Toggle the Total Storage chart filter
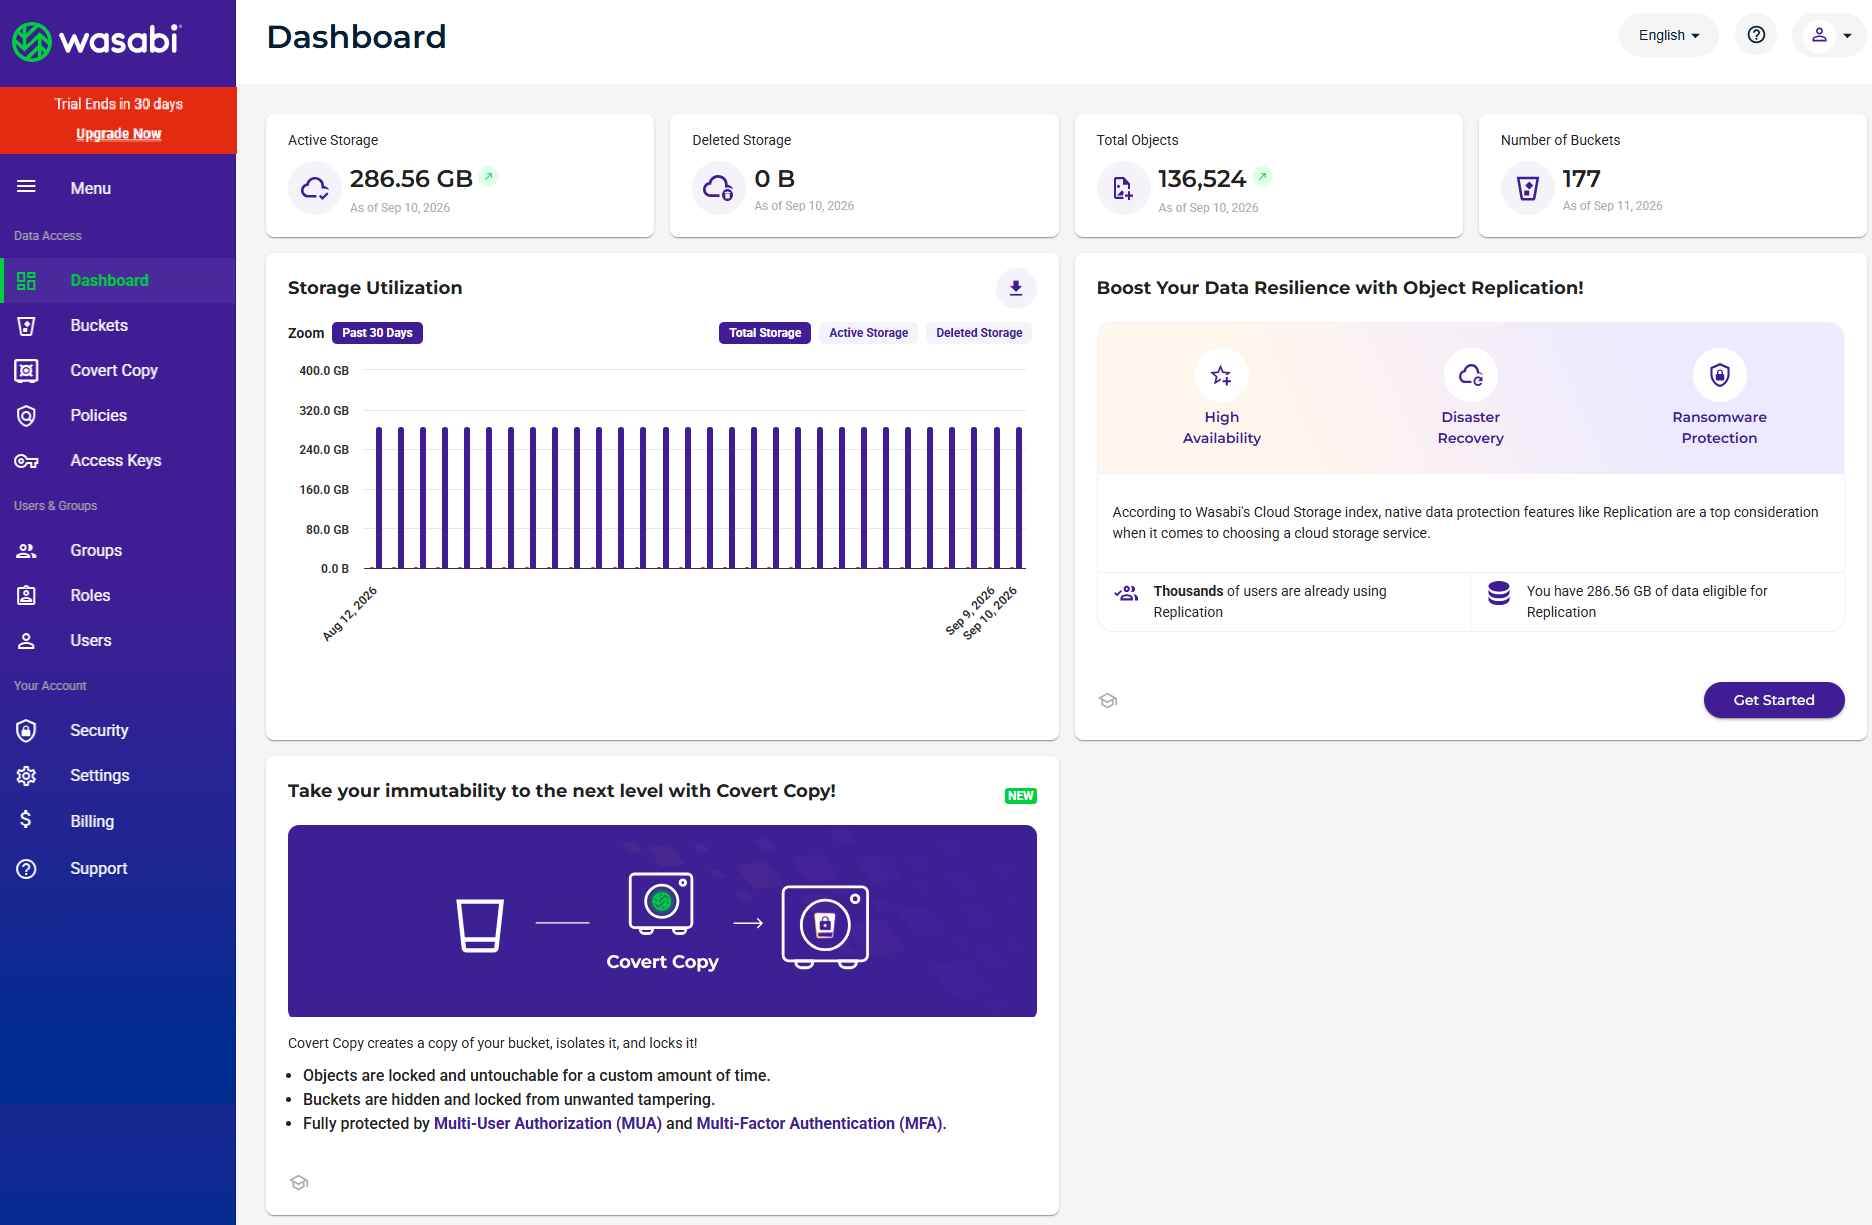 tap(765, 333)
